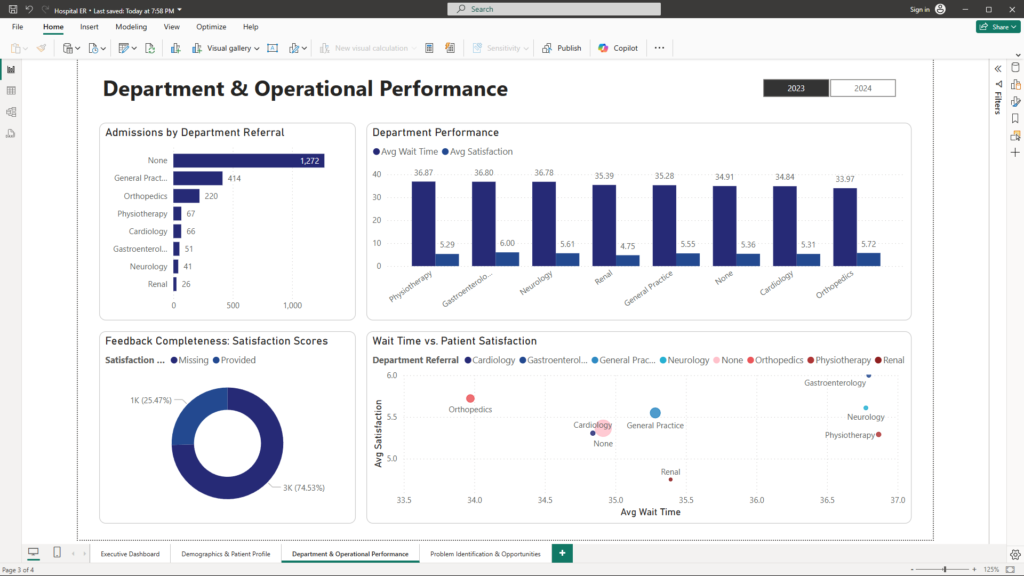
Task: Open the Bookmarks pane icon
Action: 1015,118
